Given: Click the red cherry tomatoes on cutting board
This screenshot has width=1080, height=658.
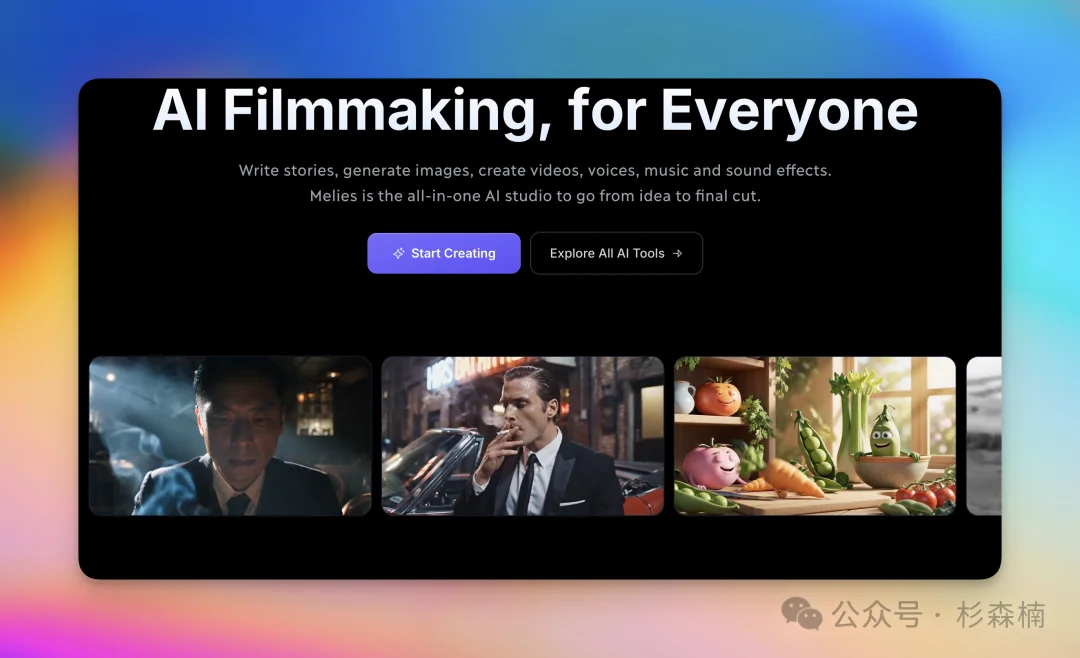Looking at the screenshot, I should [925, 495].
